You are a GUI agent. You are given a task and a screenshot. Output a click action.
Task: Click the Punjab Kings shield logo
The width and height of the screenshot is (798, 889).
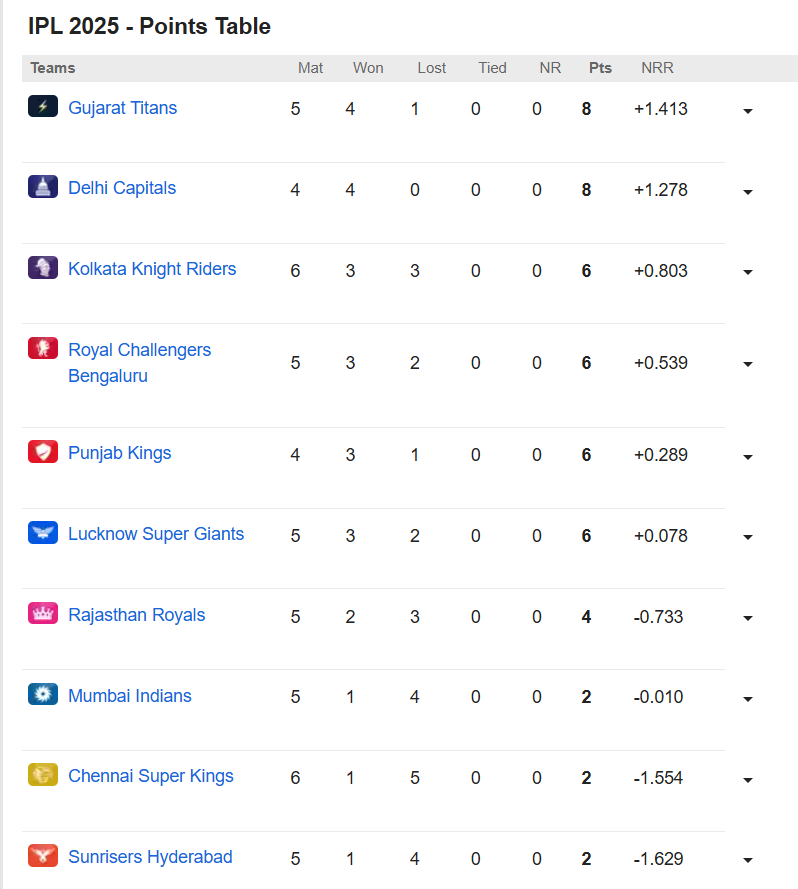[43, 451]
